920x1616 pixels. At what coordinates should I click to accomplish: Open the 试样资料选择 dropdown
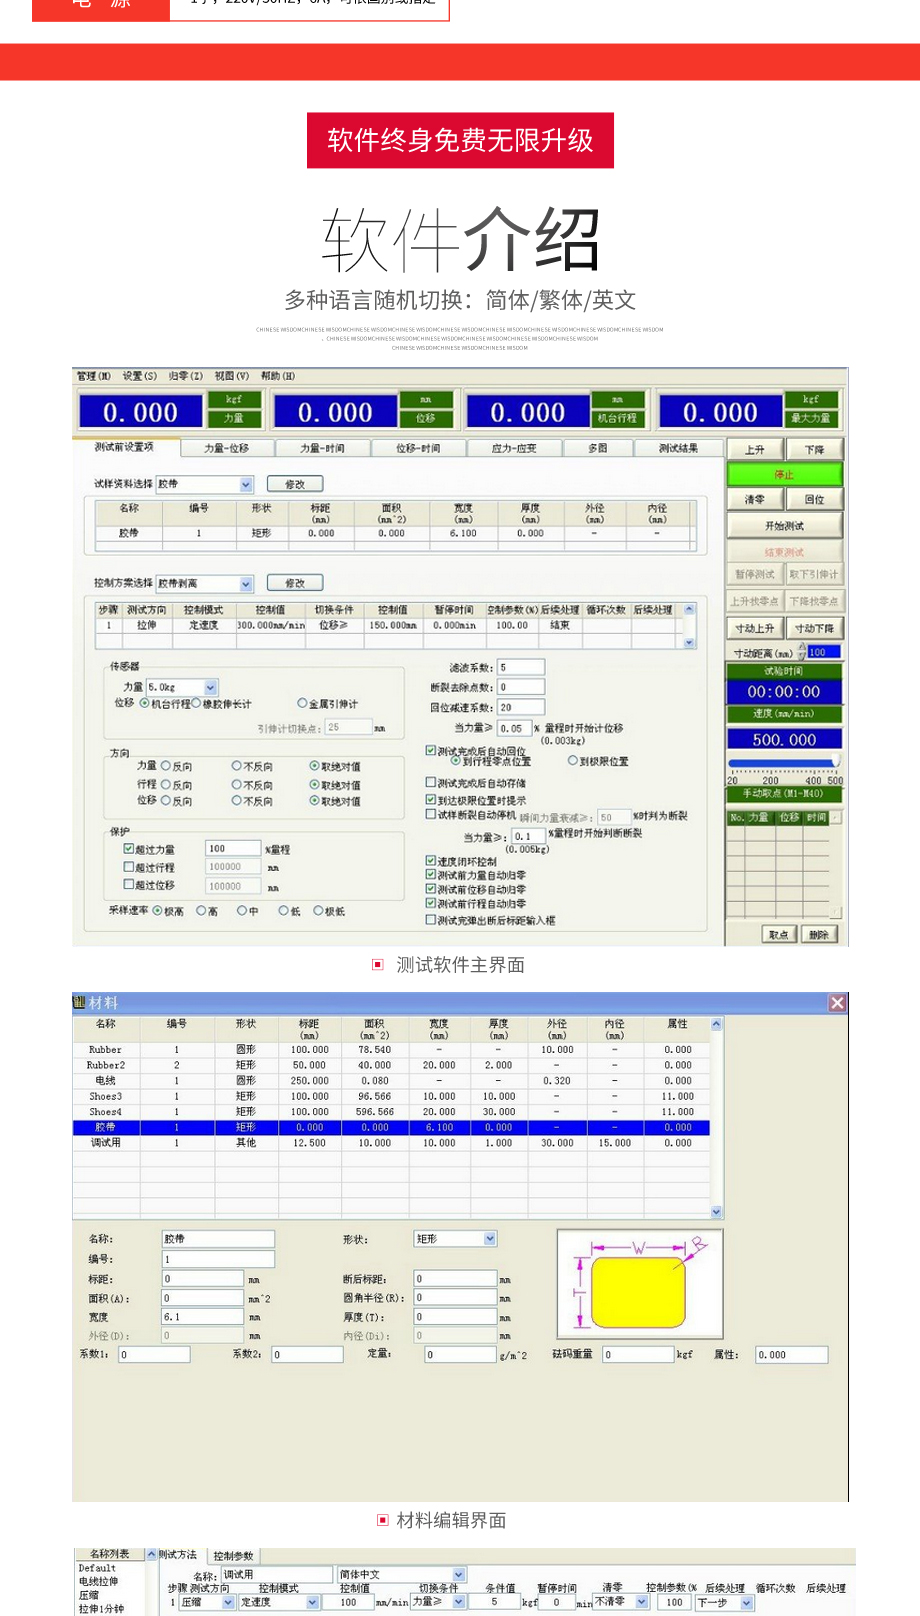coord(246,484)
